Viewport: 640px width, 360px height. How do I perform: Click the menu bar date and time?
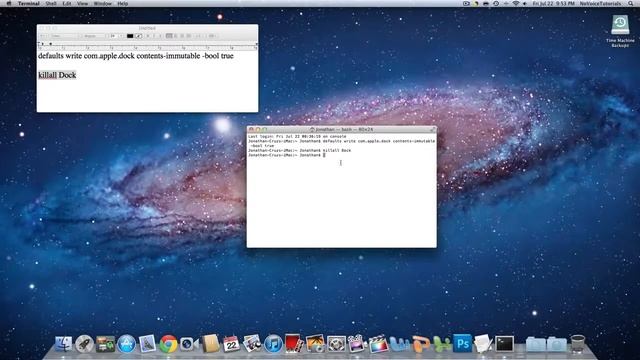[x=553, y=3]
